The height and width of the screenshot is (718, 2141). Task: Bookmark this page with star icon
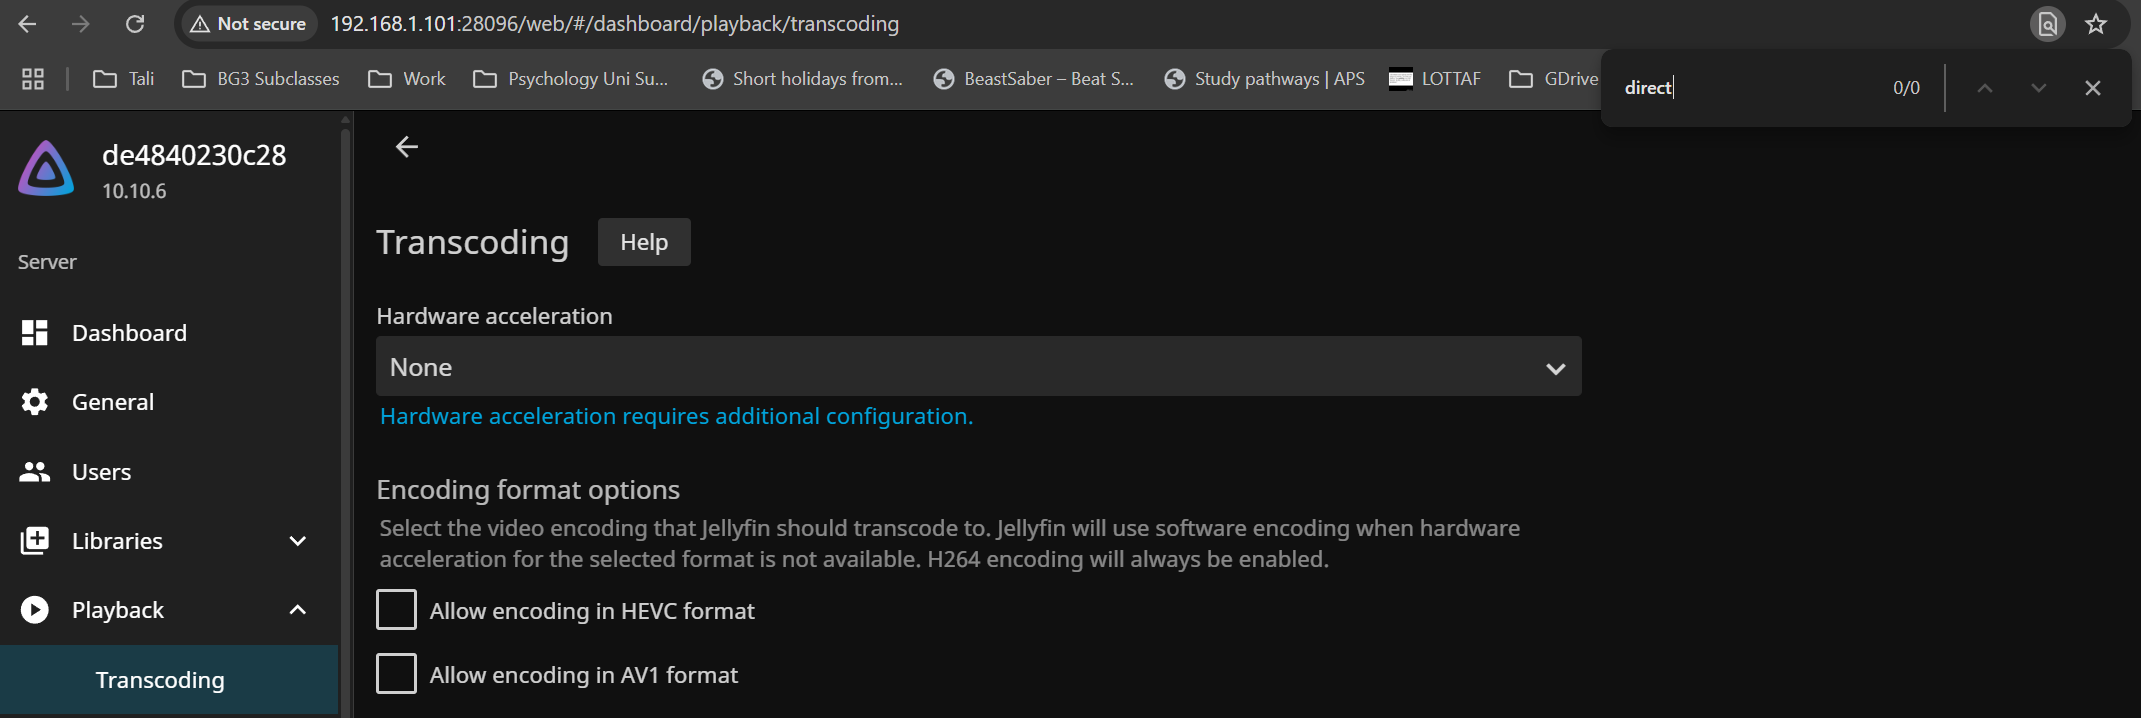click(x=2096, y=24)
